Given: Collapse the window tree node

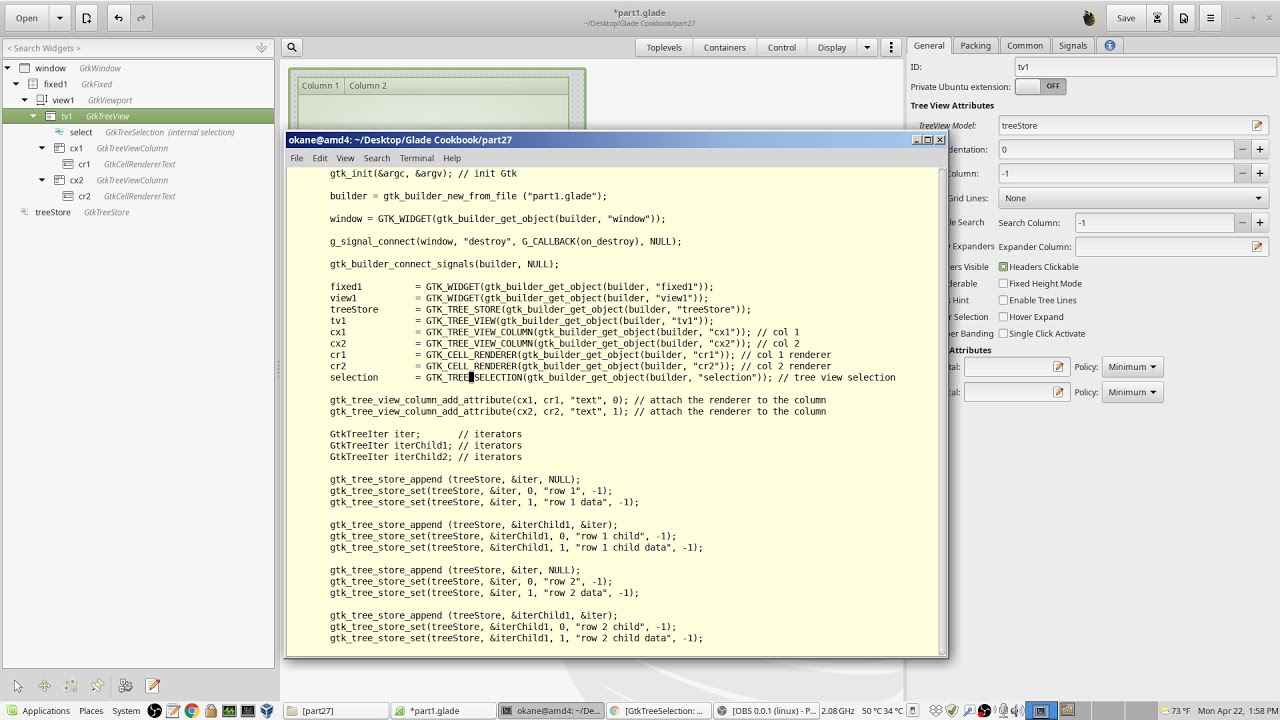Looking at the screenshot, I should click(x=8, y=68).
